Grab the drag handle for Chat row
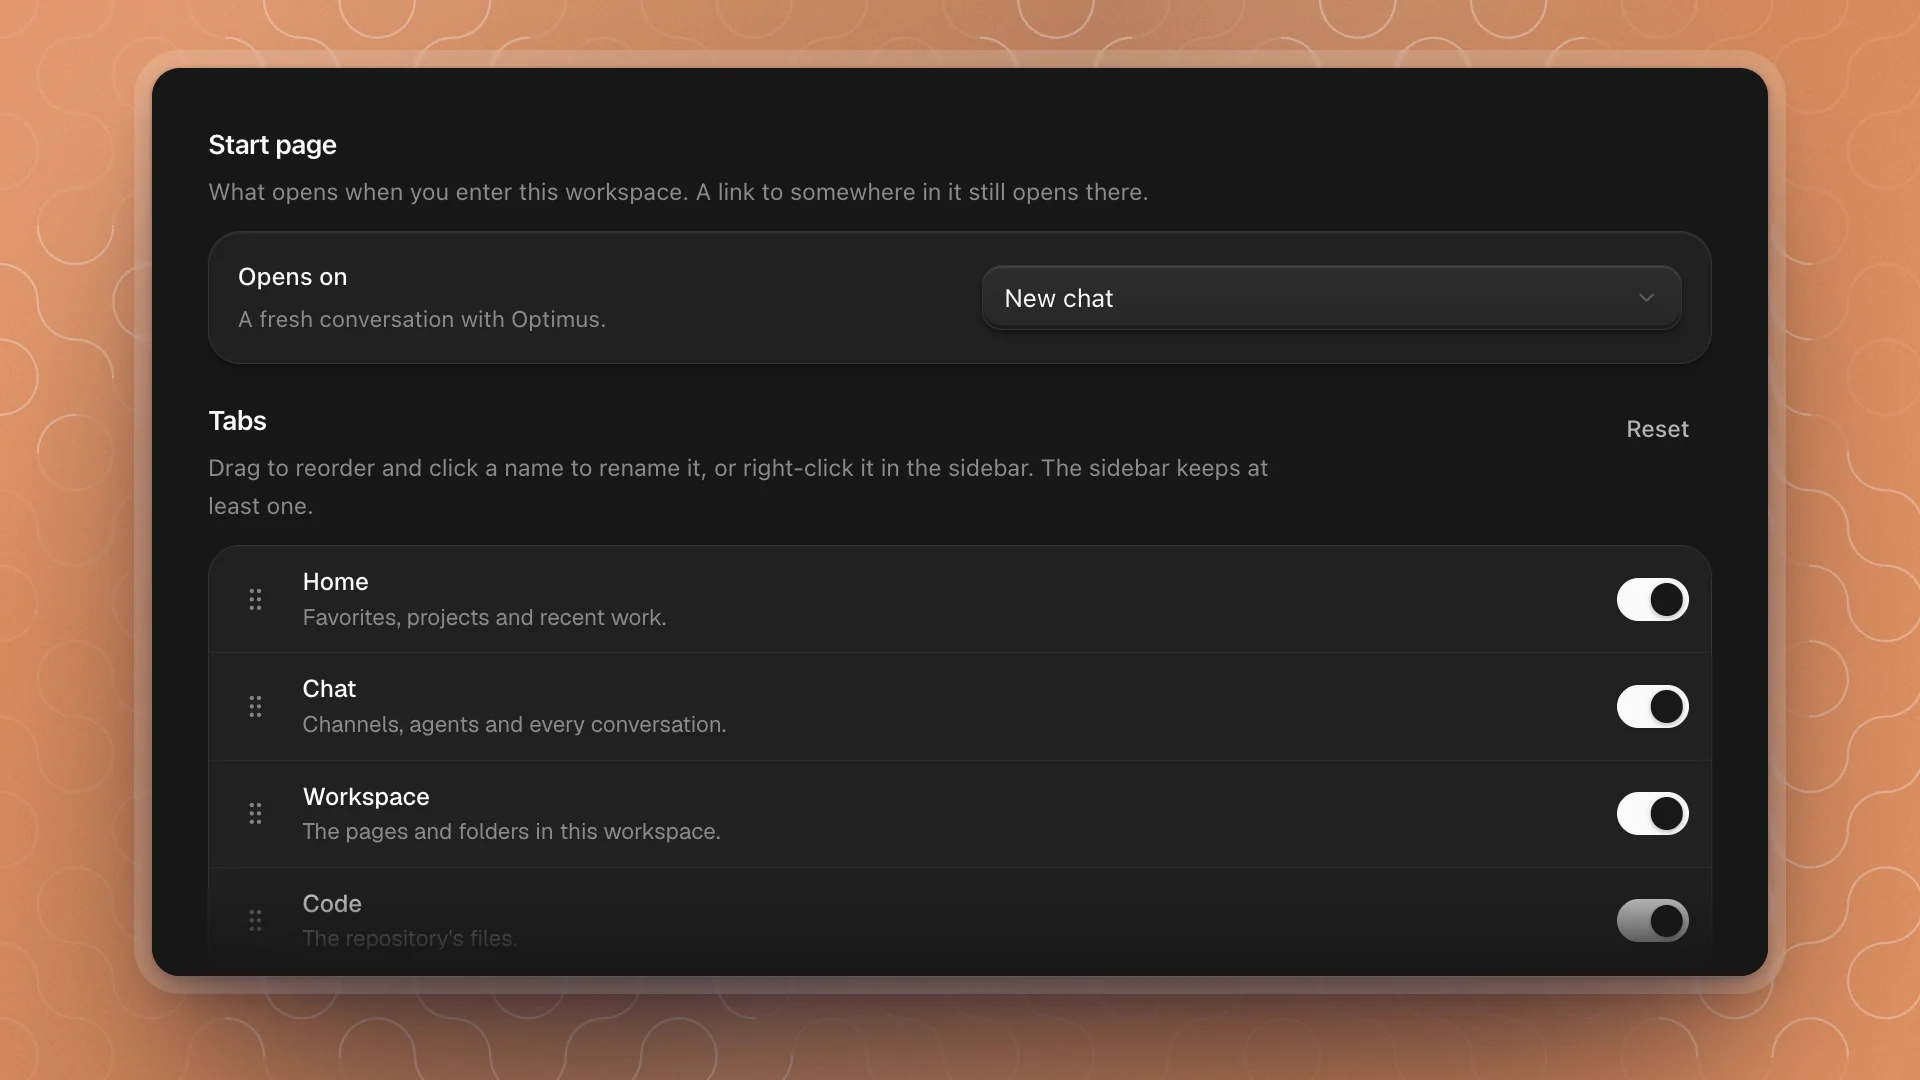This screenshot has height=1080, width=1920. tap(255, 706)
